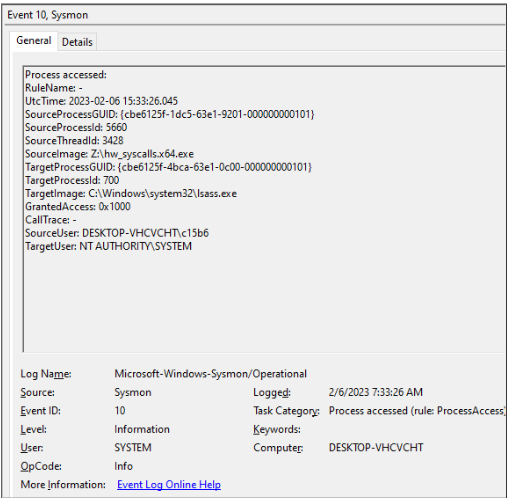The width and height of the screenshot is (507, 498).
Task: Click the 'Logged:' field label
Action: point(272,393)
